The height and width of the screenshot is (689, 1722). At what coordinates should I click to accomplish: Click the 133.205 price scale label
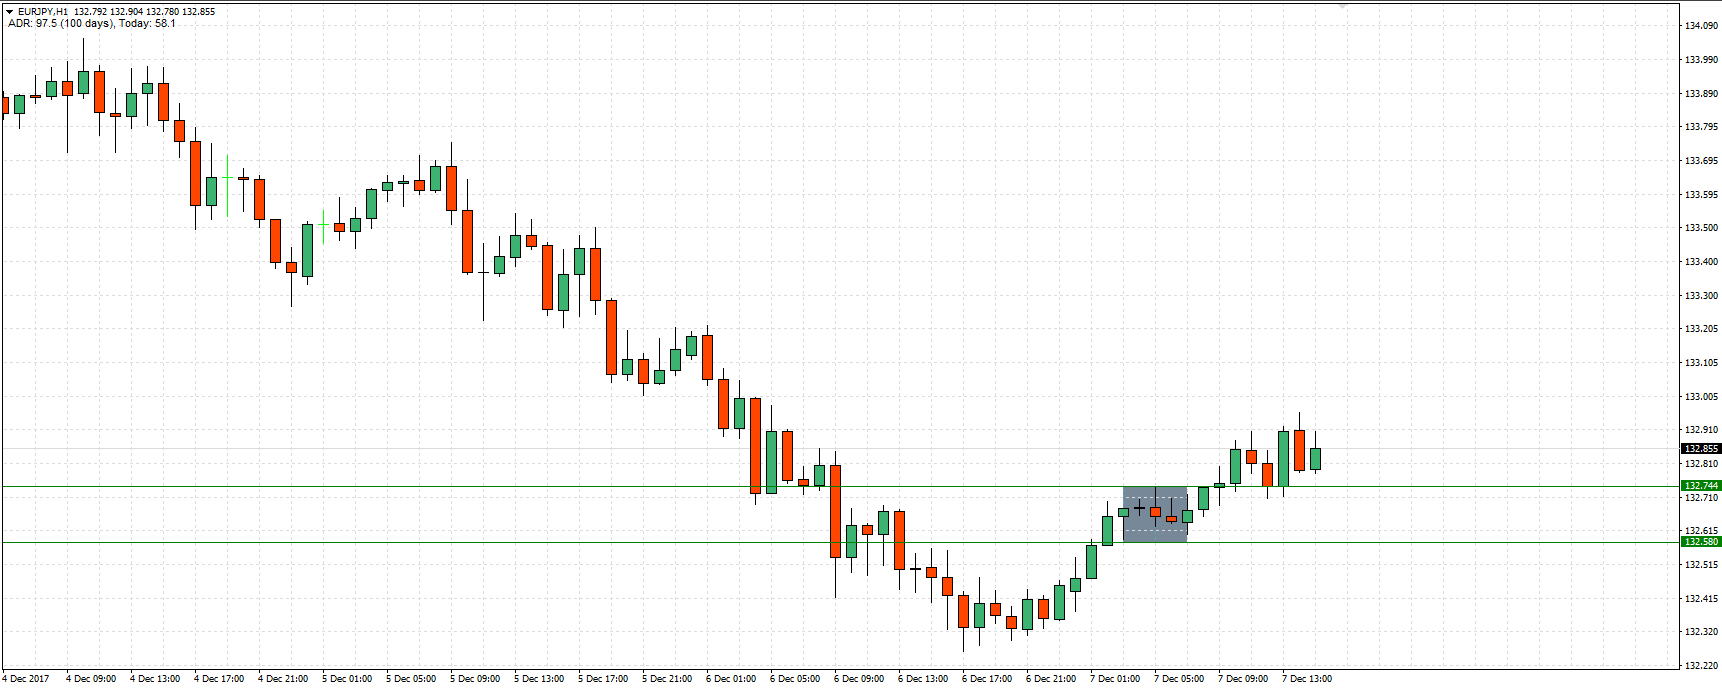point(1701,329)
